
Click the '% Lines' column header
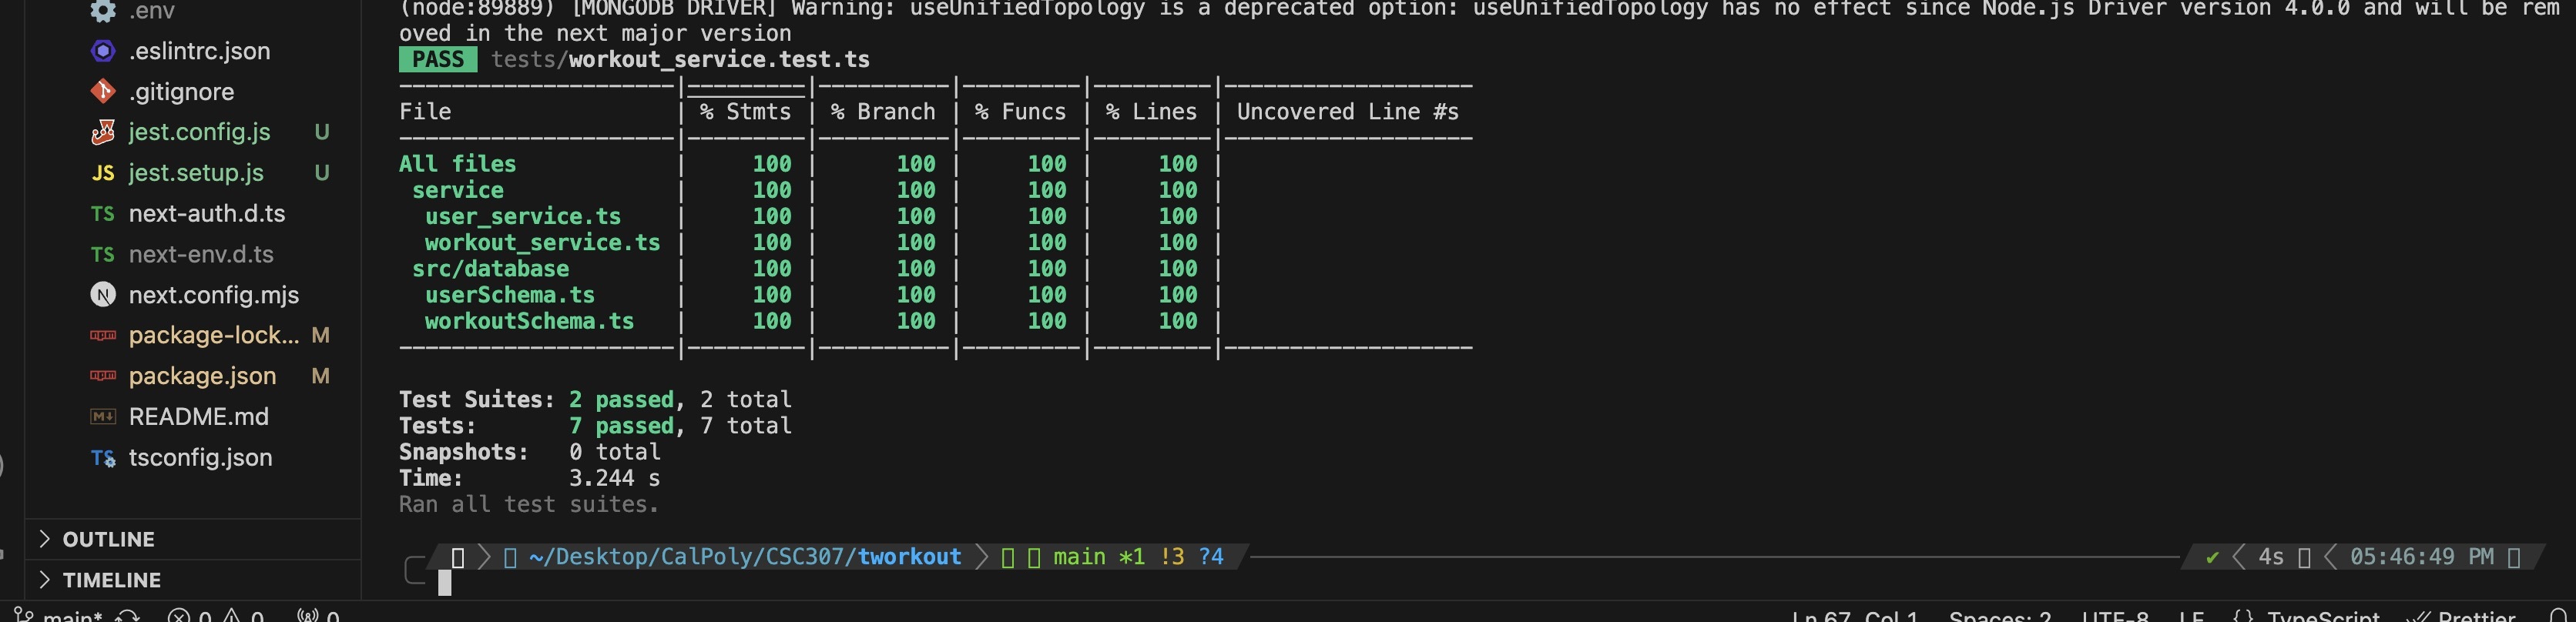point(1152,112)
